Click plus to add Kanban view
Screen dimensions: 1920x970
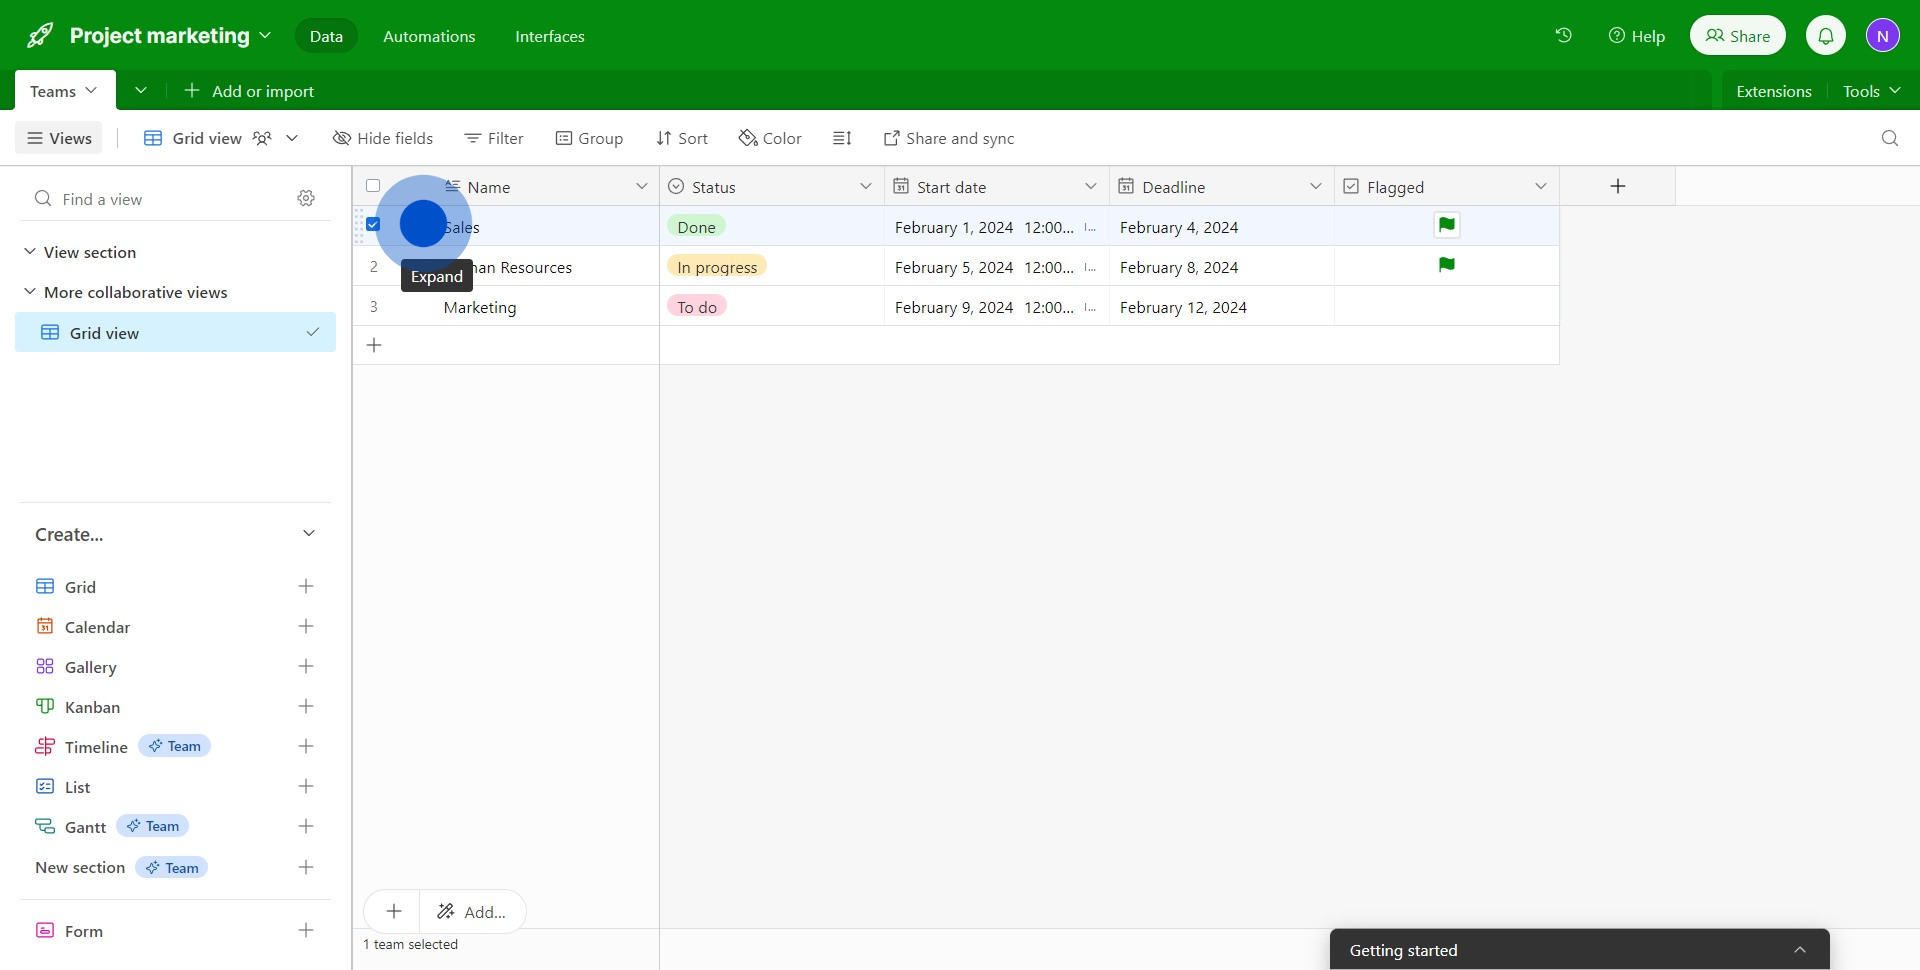[x=306, y=707]
